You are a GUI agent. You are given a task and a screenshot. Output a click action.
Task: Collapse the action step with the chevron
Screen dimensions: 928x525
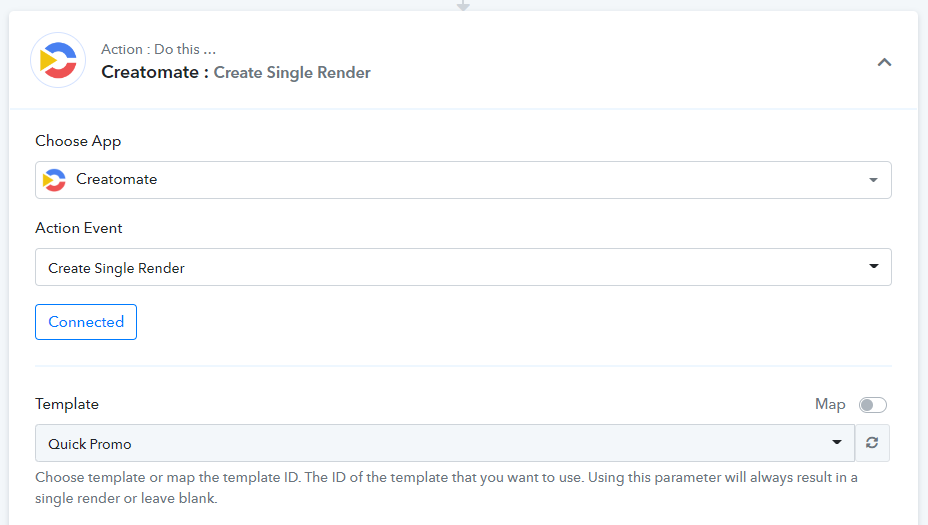pyautogui.click(x=884, y=62)
